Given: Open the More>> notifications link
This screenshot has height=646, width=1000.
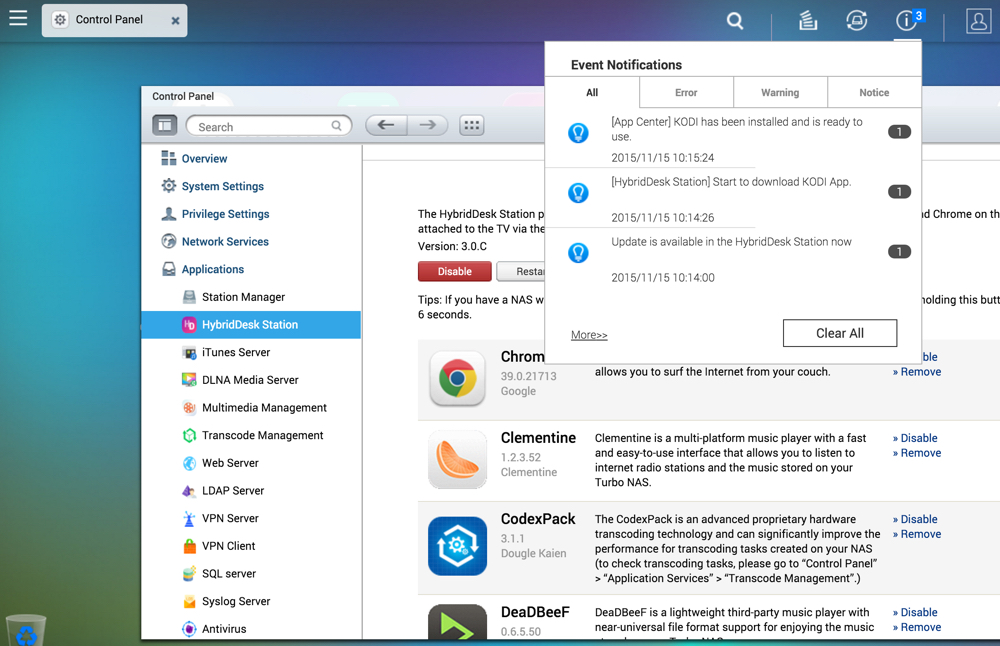Looking at the screenshot, I should [589, 335].
